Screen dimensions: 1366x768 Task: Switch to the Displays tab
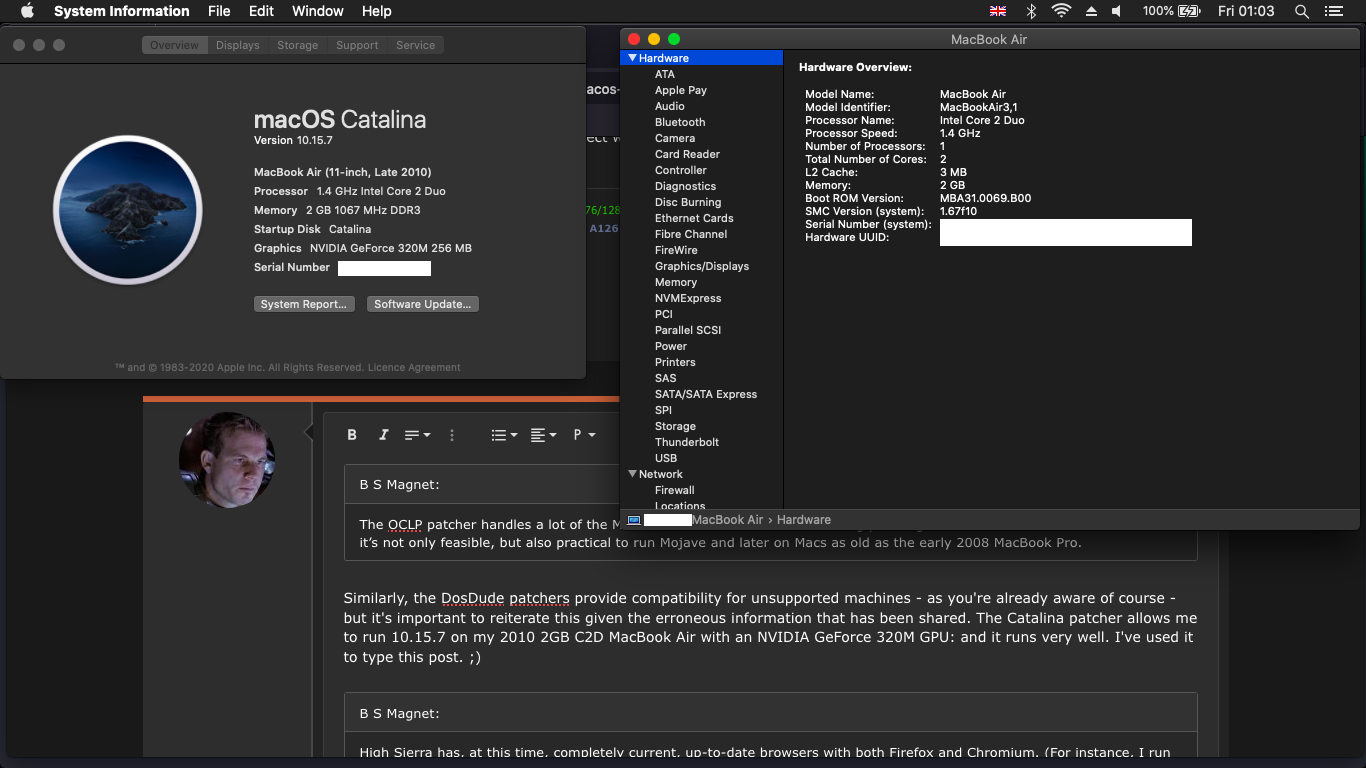[x=238, y=45]
